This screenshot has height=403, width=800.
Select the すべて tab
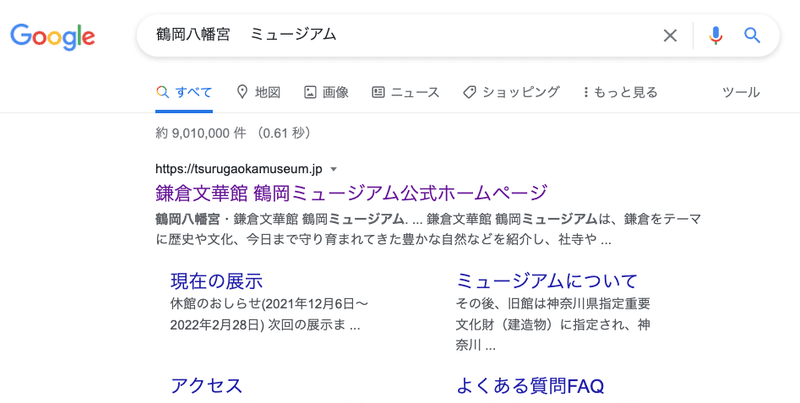[x=184, y=92]
